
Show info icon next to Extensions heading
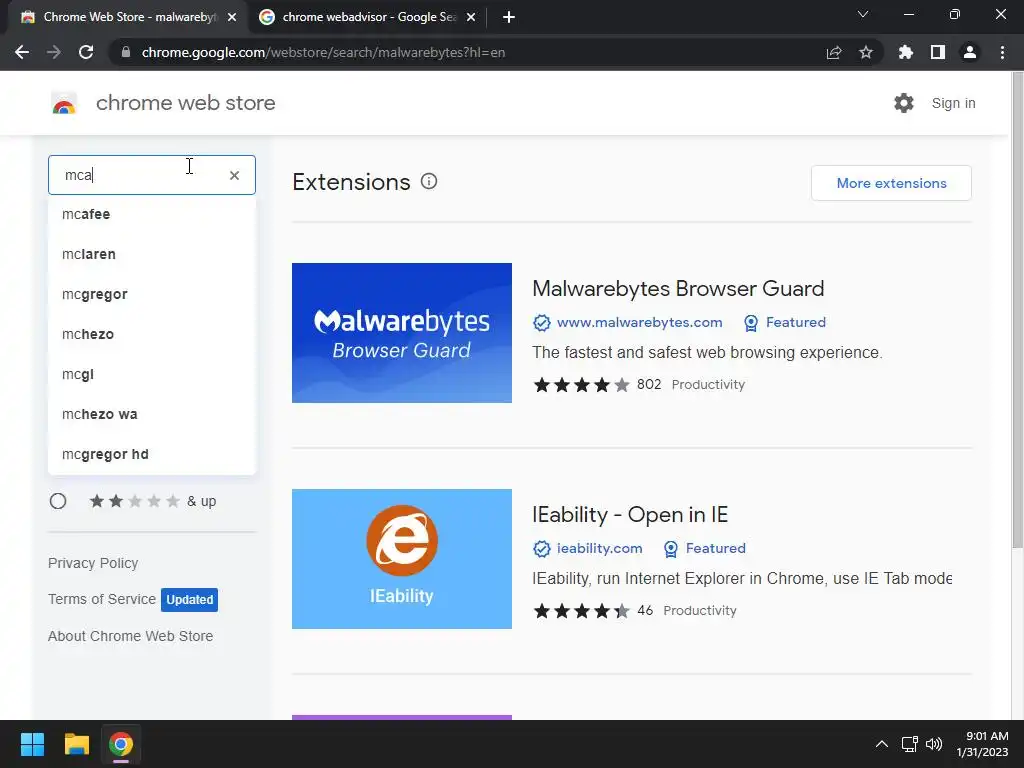pyautogui.click(x=429, y=182)
